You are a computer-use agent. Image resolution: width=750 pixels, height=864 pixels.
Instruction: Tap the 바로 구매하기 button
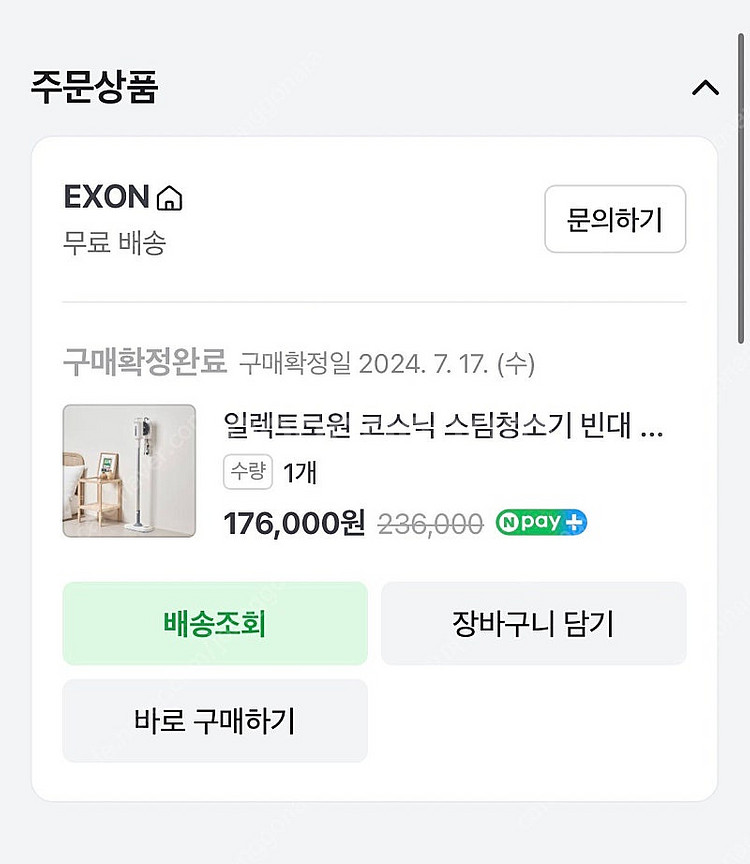coord(215,720)
